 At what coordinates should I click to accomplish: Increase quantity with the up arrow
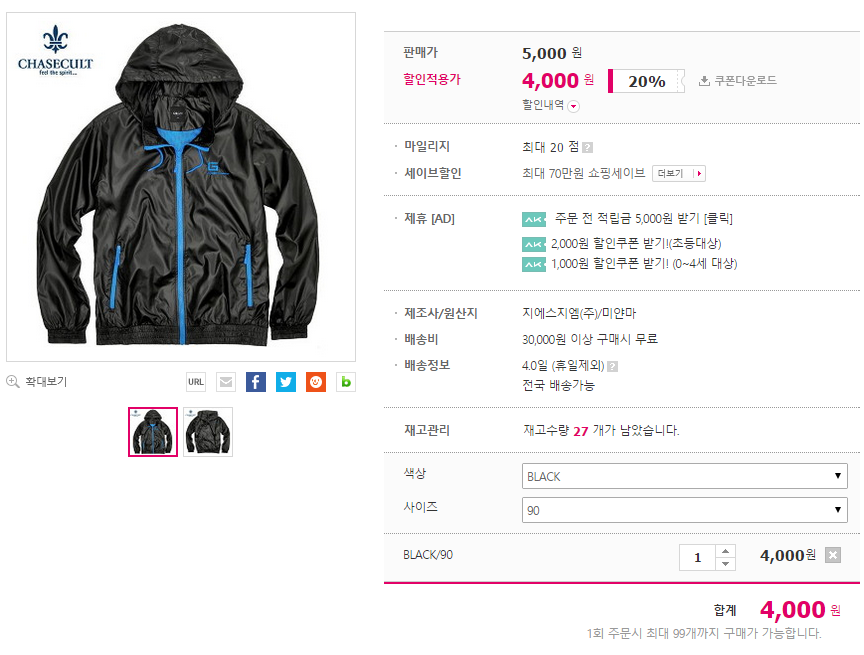coord(726,550)
